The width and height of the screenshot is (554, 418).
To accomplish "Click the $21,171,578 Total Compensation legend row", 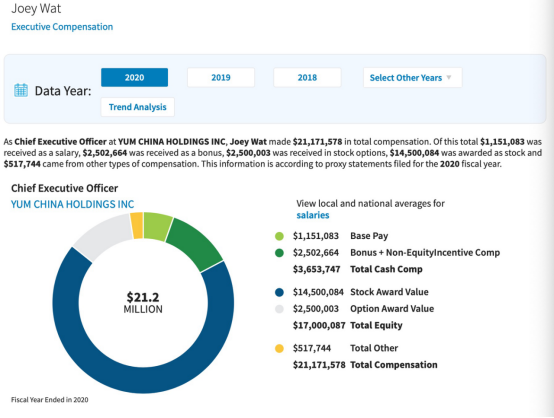I will [365, 365].
